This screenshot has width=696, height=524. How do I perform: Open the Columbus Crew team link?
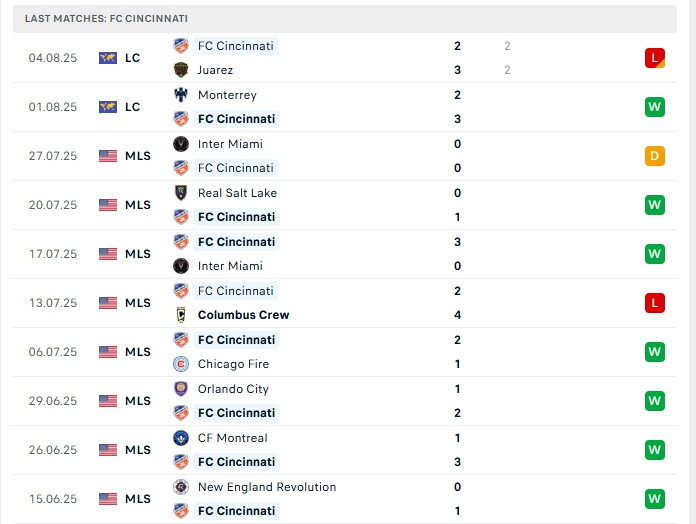(x=243, y=315)
